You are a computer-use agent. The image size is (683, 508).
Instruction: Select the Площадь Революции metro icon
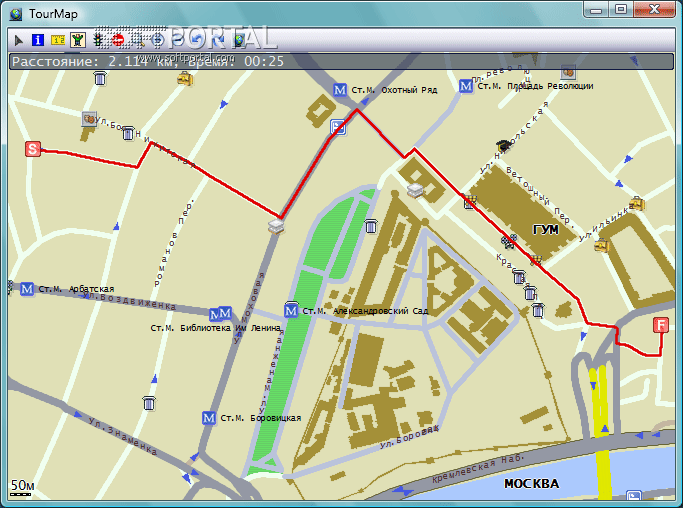[466, 86]
